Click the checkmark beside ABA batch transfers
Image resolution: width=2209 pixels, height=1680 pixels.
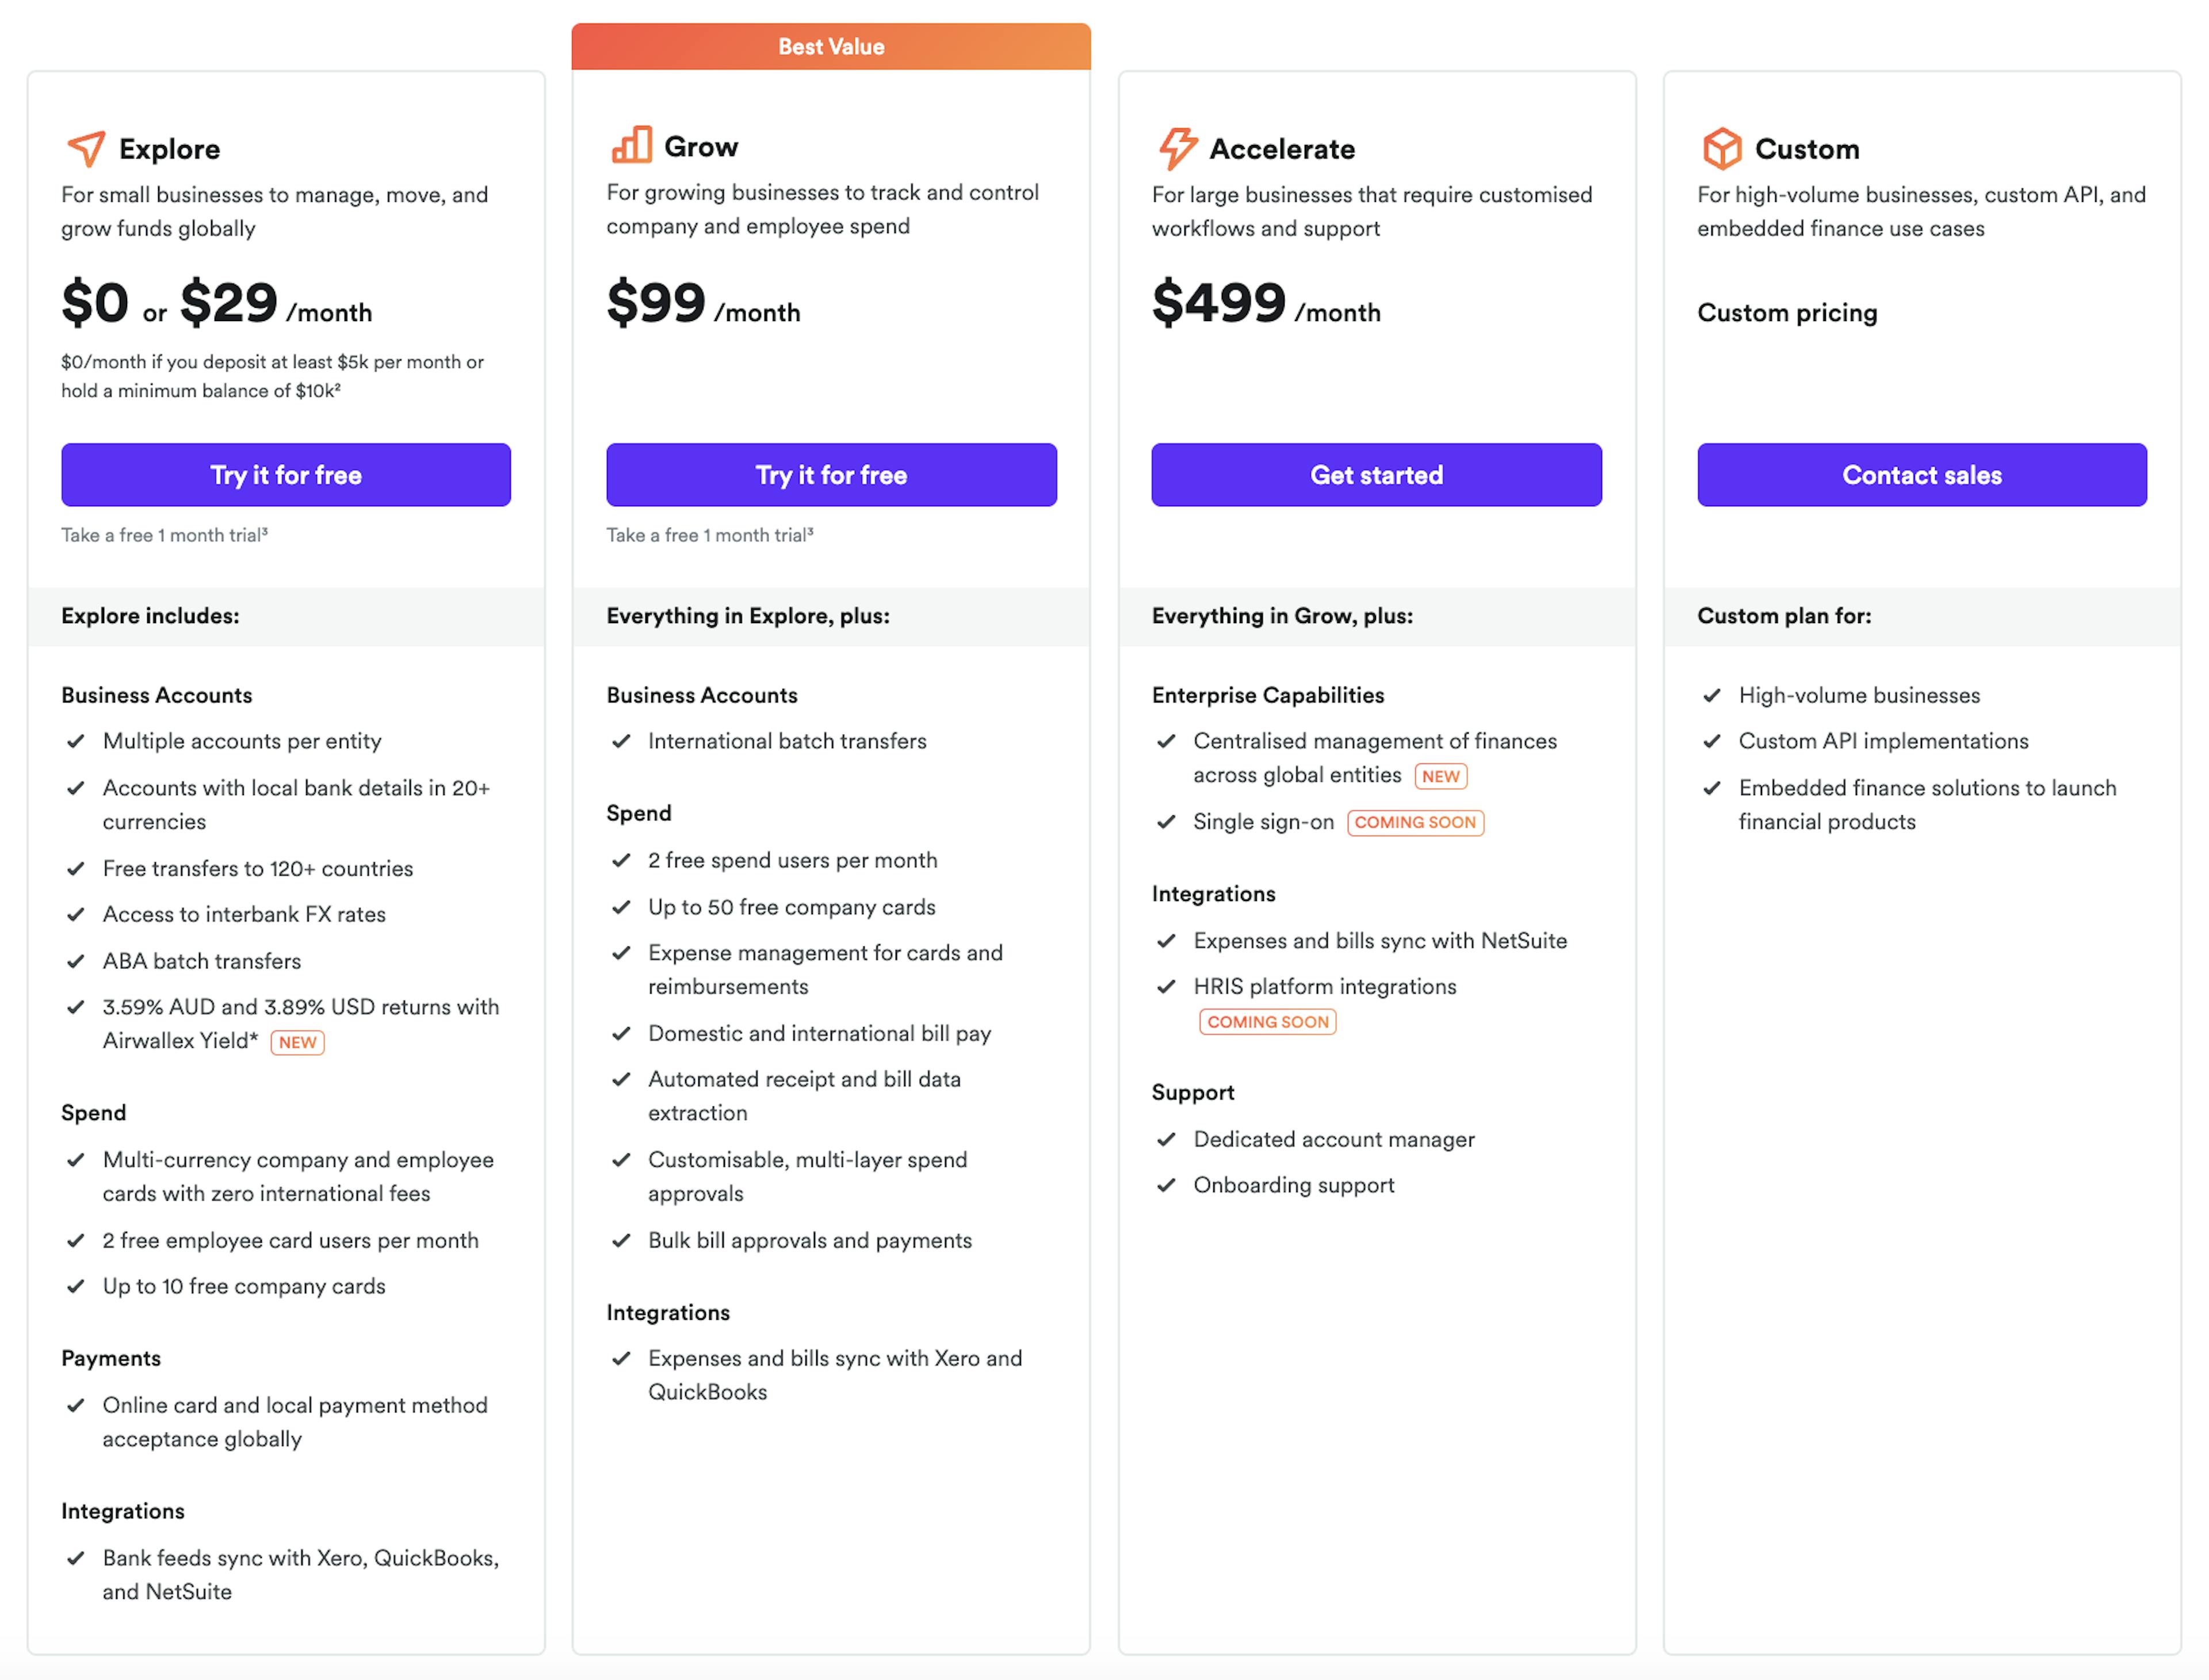77,961
